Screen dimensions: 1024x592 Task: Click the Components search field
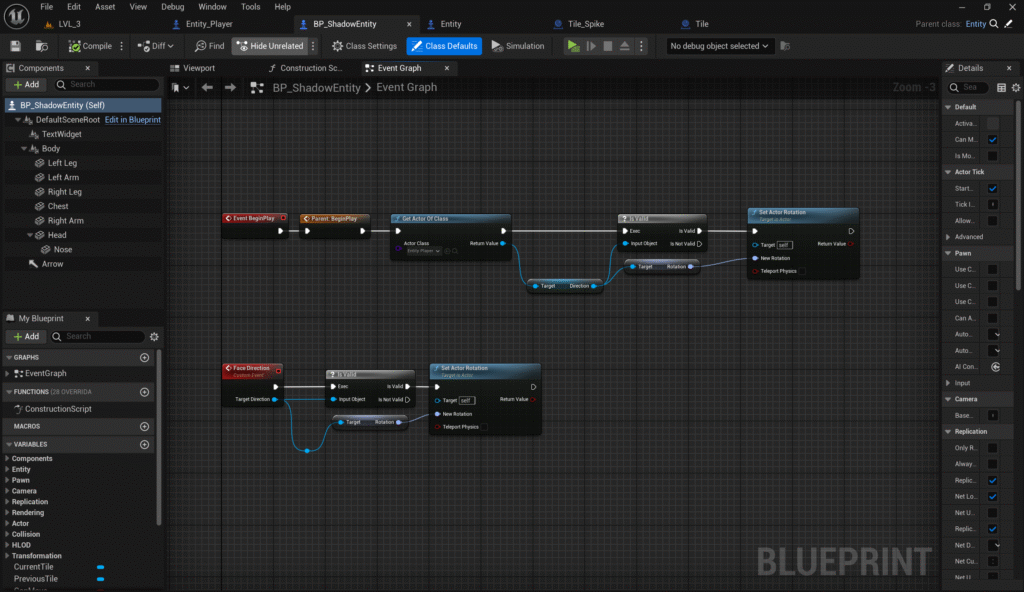click(106, 84)
